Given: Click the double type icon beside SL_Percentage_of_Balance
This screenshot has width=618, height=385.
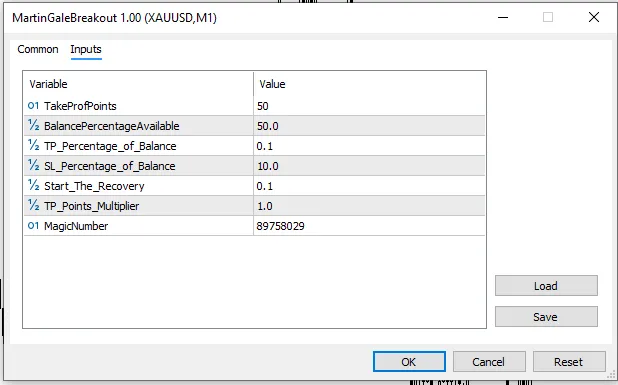Looking at the screenshot, I should 34,166.
